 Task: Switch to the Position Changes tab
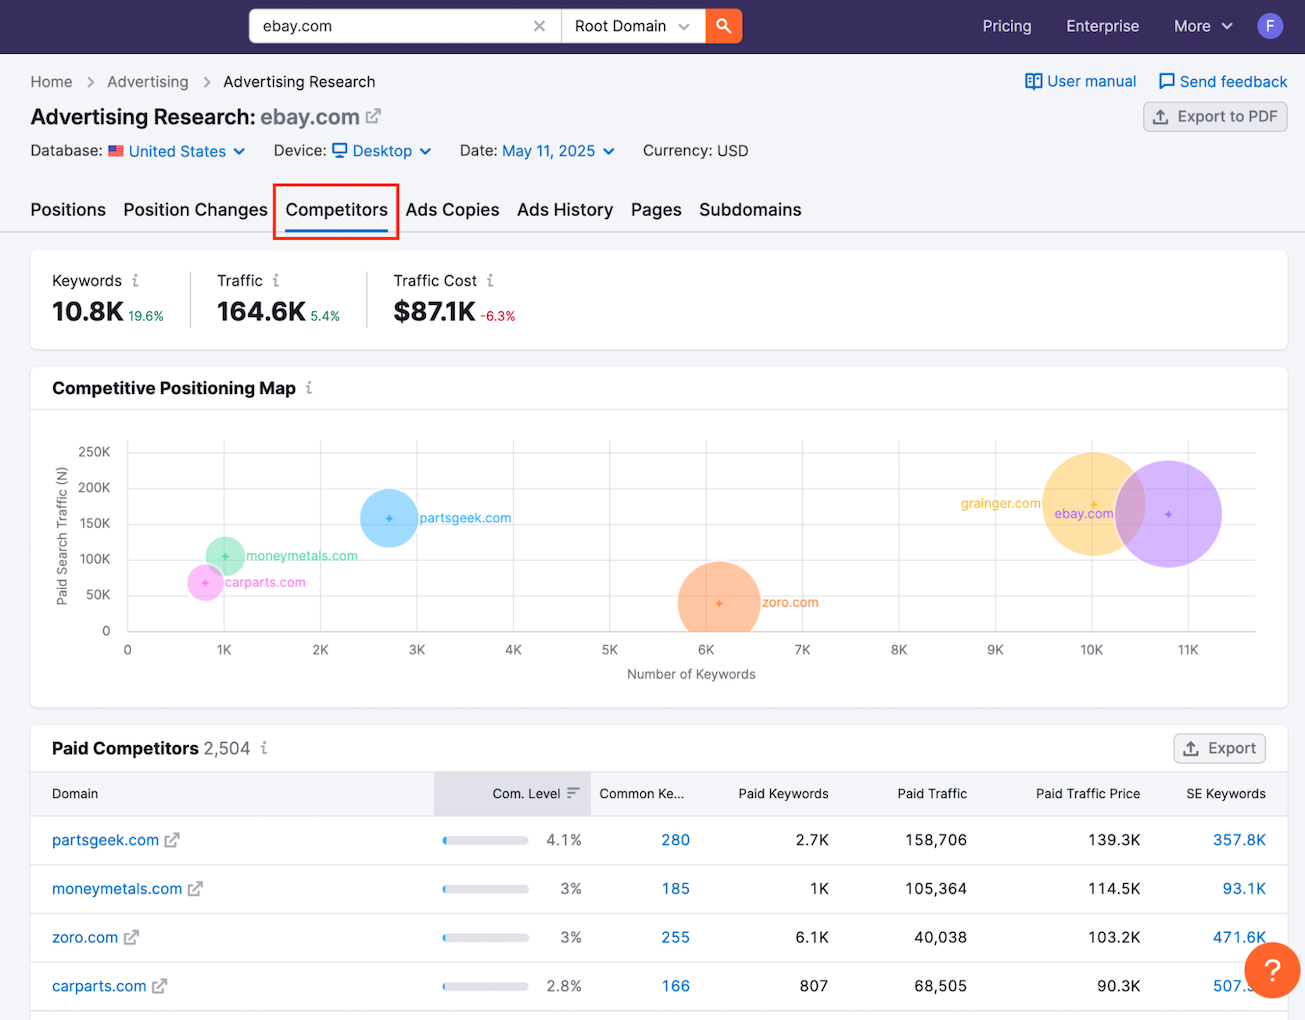[195, 210]
